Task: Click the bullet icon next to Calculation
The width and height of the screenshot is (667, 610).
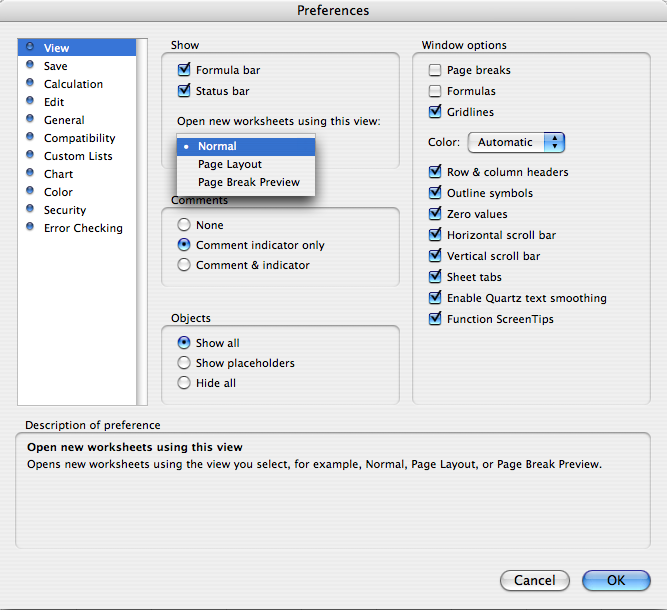Action: (x=30, y=84)
